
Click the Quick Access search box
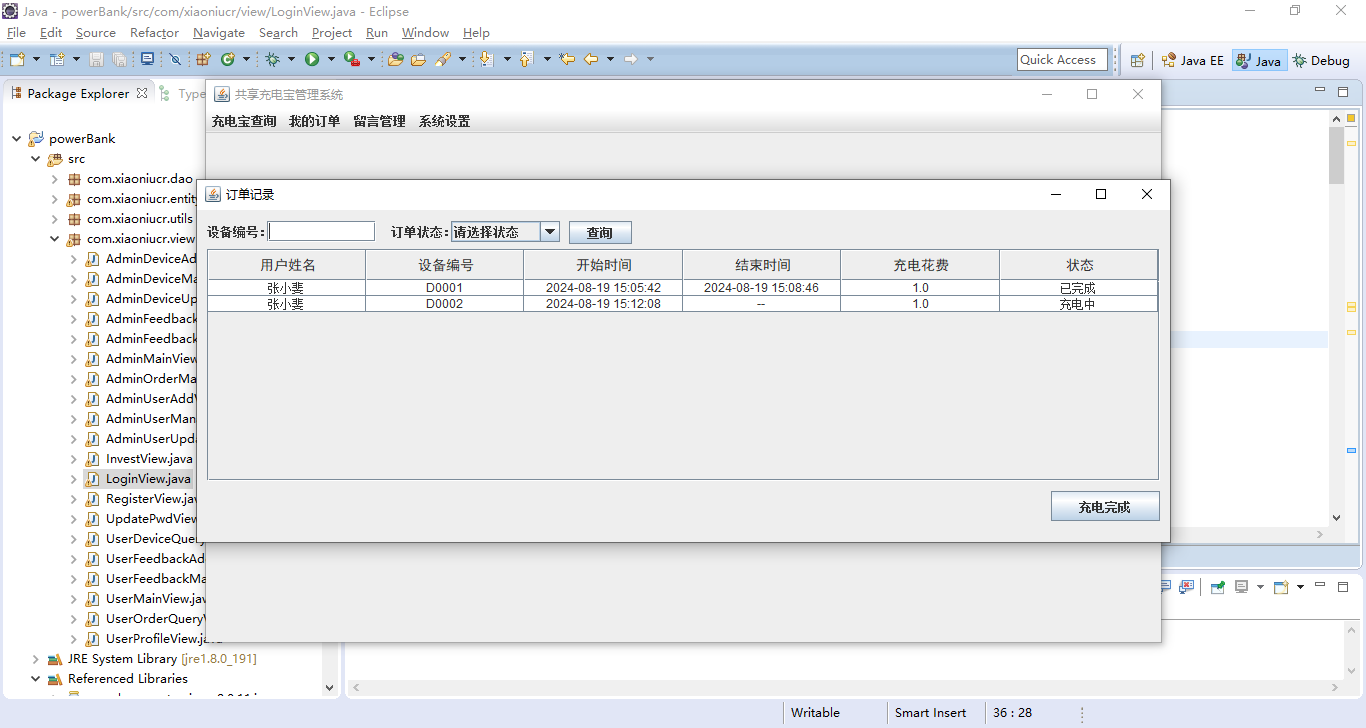[1062, 60]
